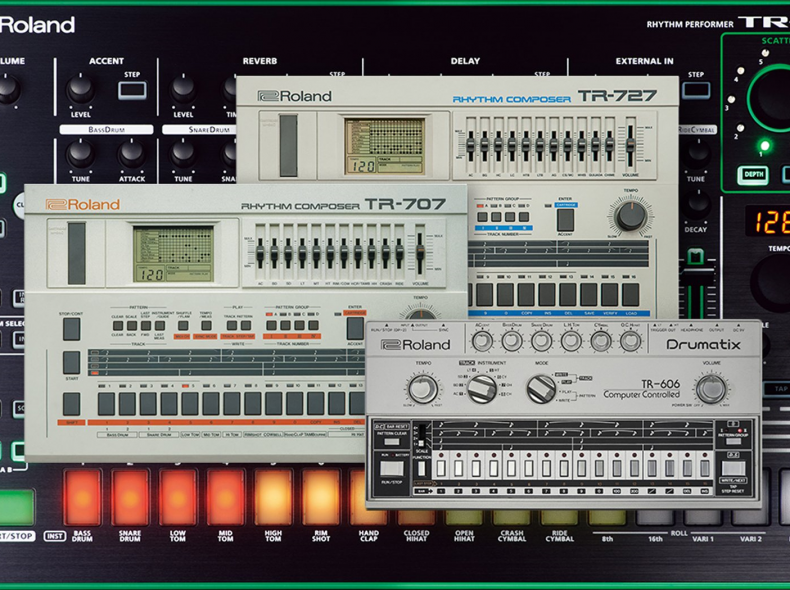Click the BassDrum ATTACK knob
Screen dimensions: 790x590
[x=131, y=154]
